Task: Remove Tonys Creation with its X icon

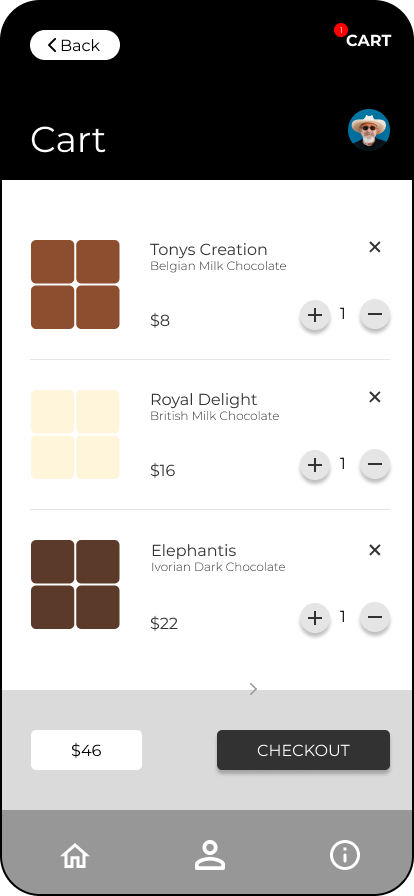Action: point(375,247)
